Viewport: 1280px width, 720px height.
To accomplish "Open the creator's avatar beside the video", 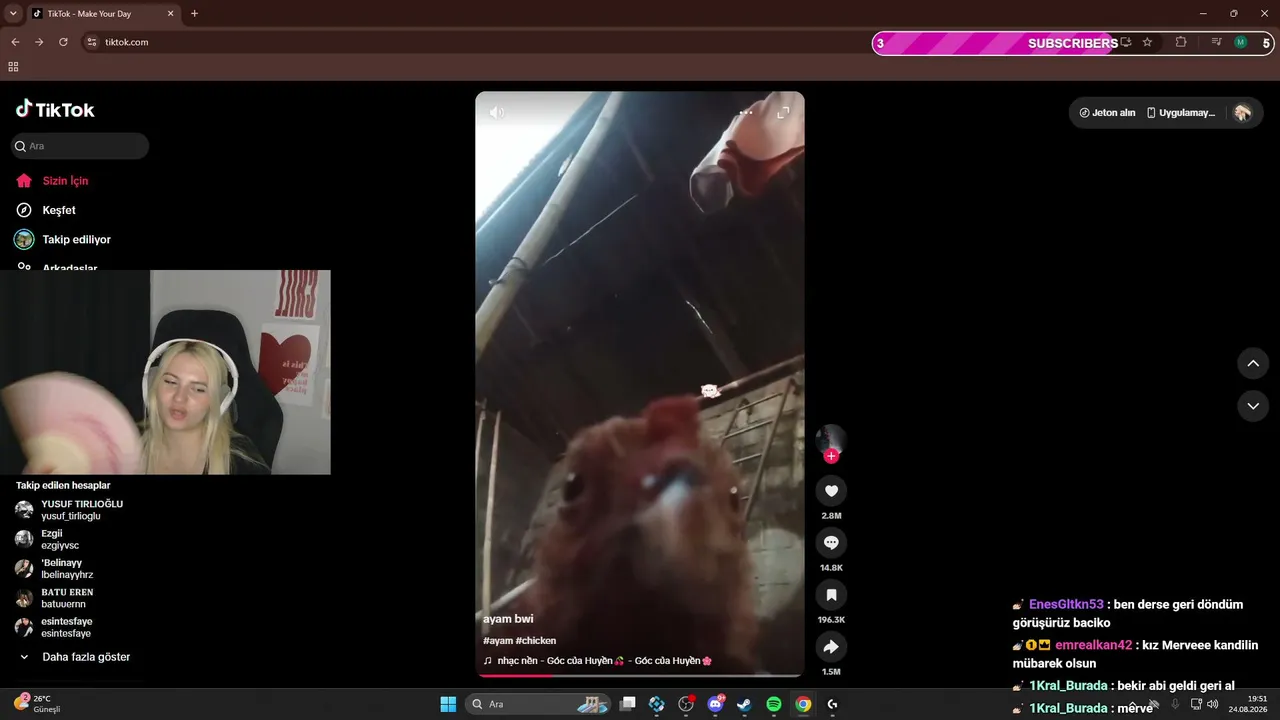I will click(831, 440).
